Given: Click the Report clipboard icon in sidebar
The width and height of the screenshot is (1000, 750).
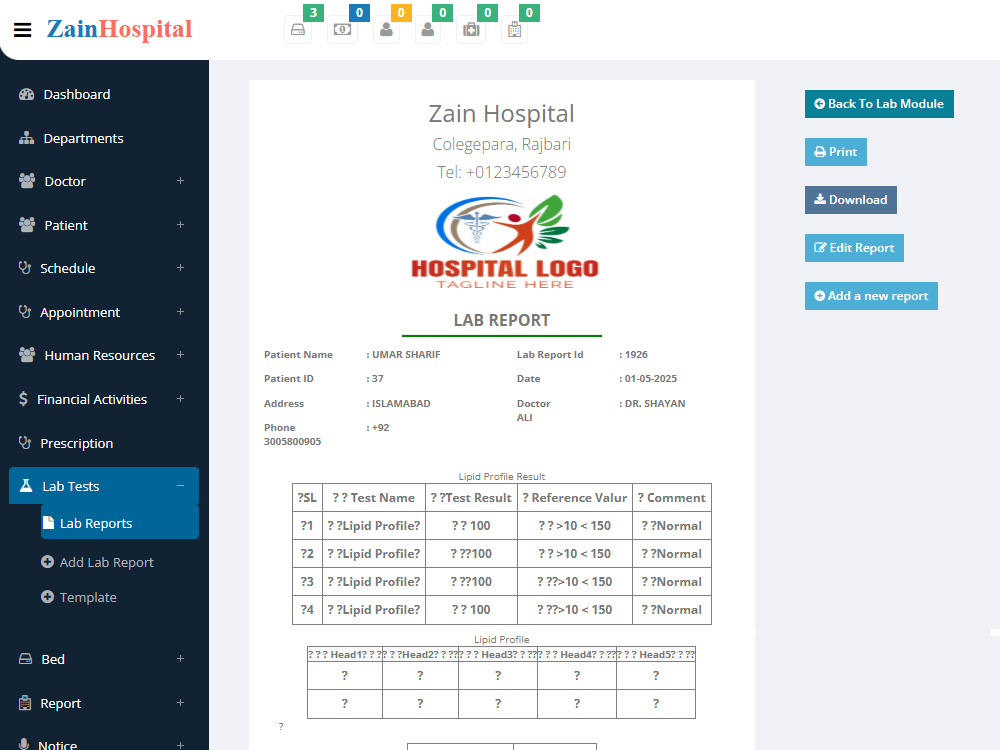Looking at the screenshot, I should tap(25, 703).
